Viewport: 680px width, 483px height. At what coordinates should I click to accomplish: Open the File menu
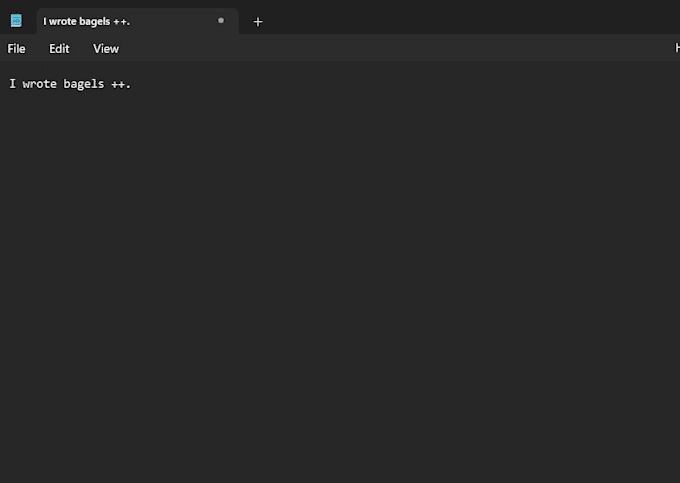tap(16, 49)
